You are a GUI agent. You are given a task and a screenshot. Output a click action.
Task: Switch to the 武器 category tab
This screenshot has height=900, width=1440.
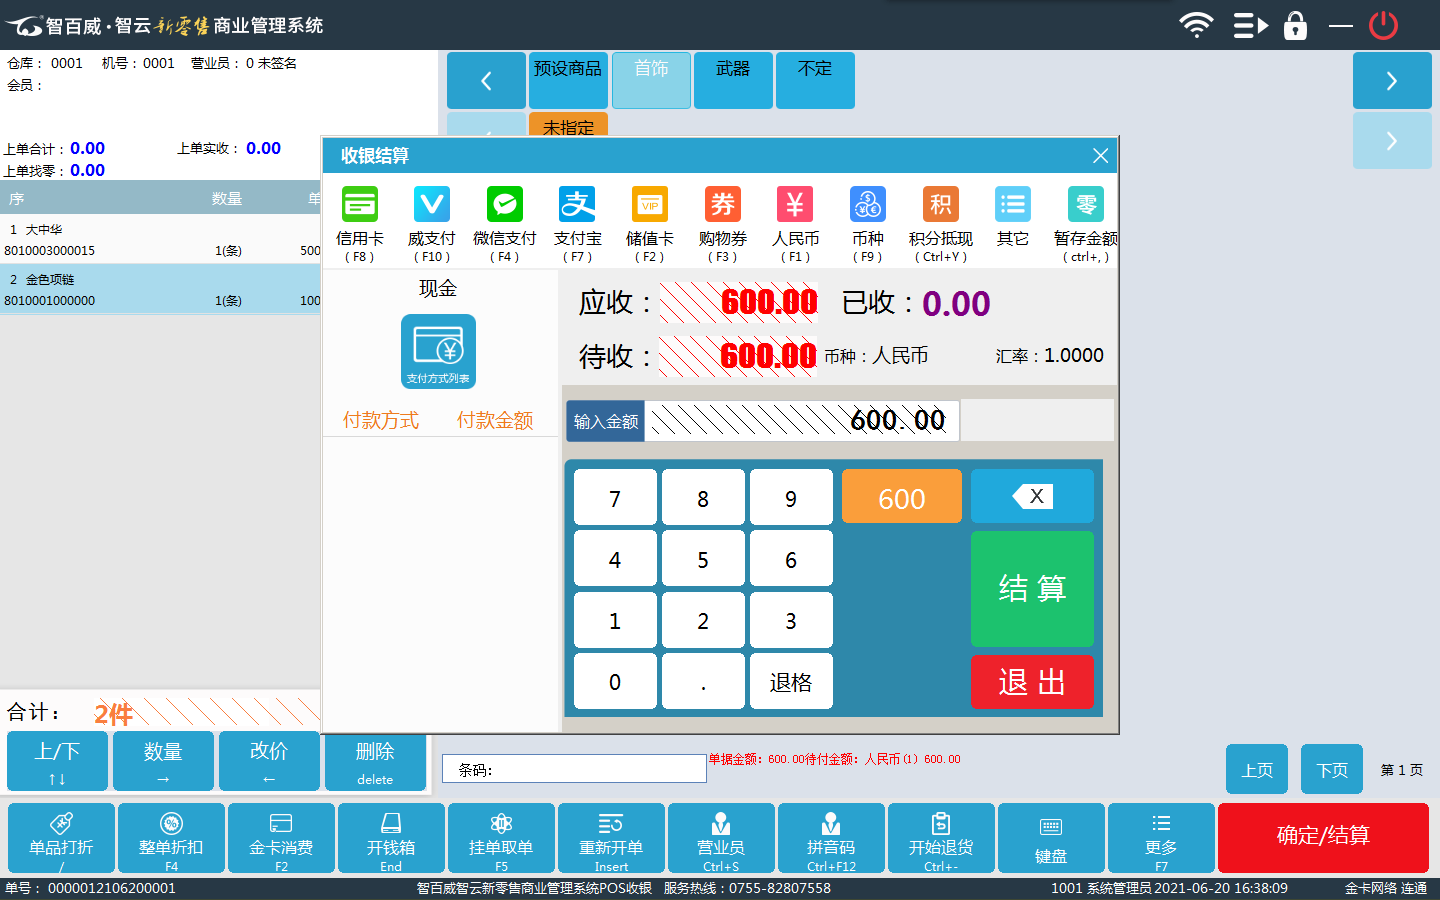point(733,80)
